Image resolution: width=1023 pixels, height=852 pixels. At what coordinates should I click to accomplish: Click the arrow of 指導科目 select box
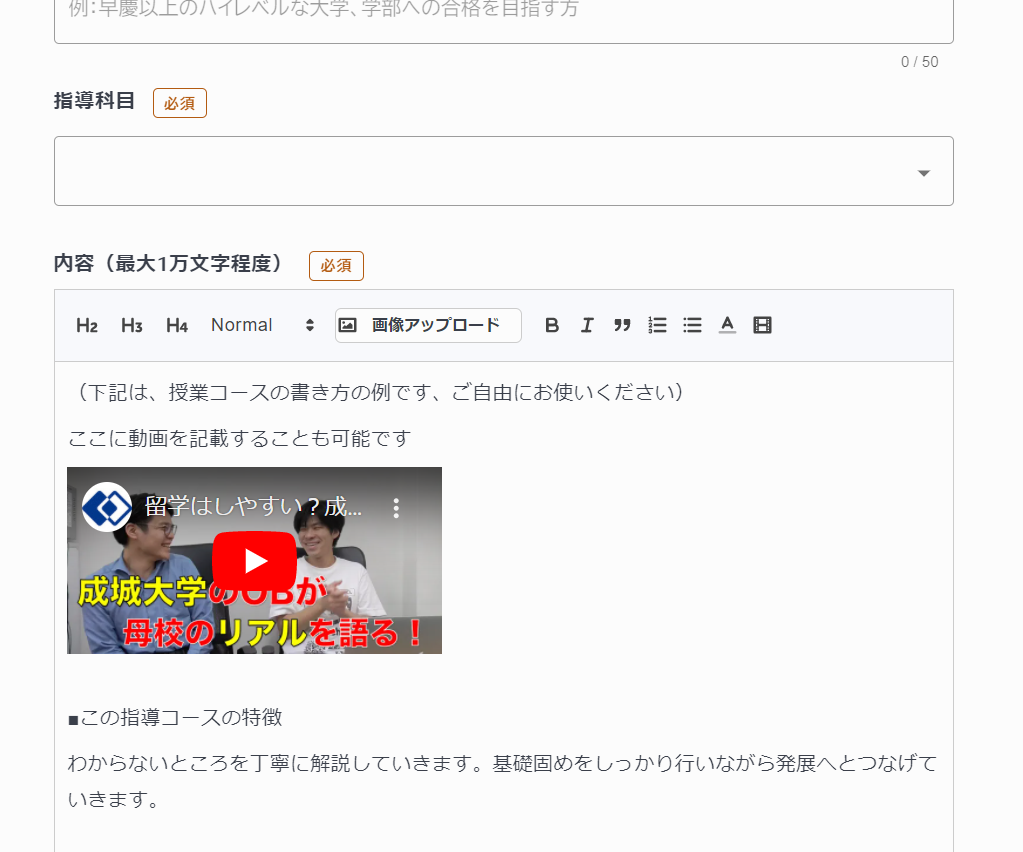[923, 173]
